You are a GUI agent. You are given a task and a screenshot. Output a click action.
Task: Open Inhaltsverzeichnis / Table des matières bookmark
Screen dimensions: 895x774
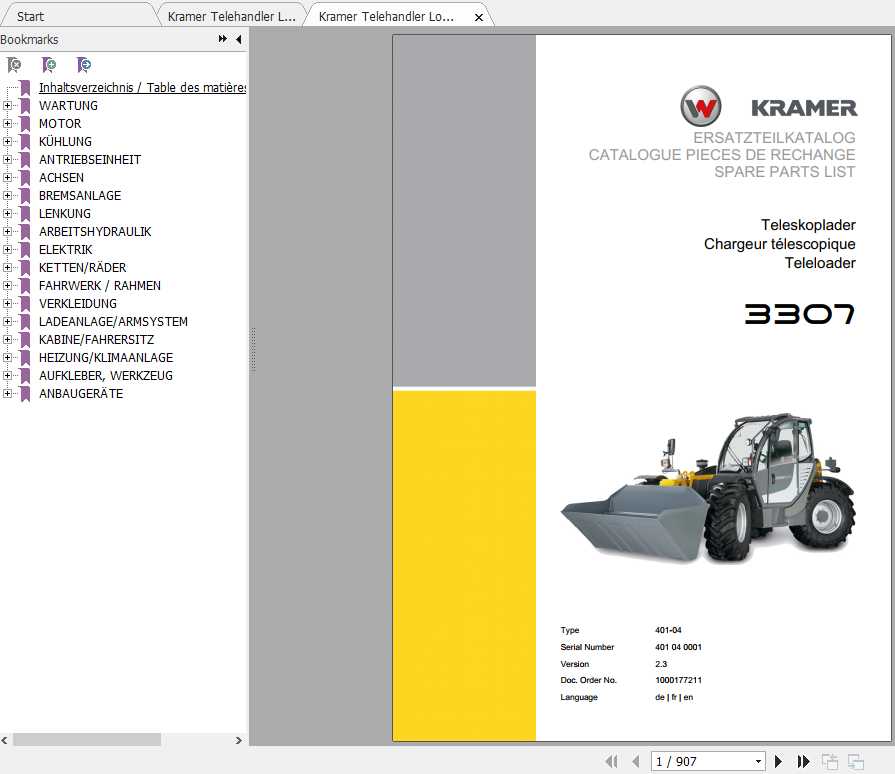point(142,88)
